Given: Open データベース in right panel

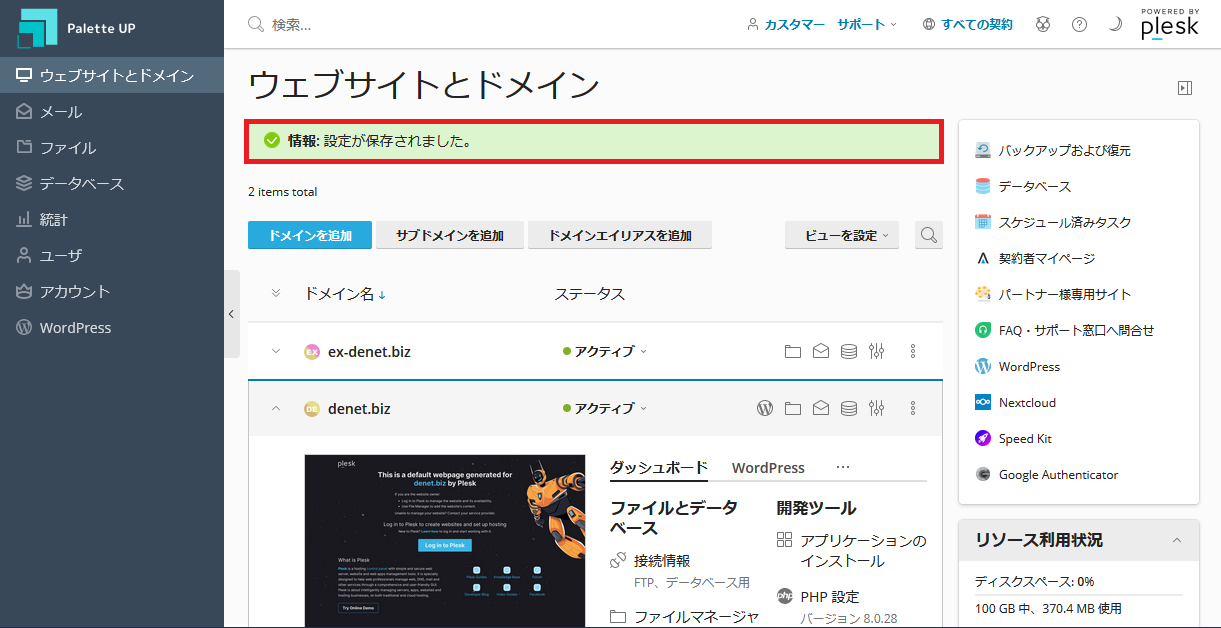Looking at the screenshot, I should 1023,186.
